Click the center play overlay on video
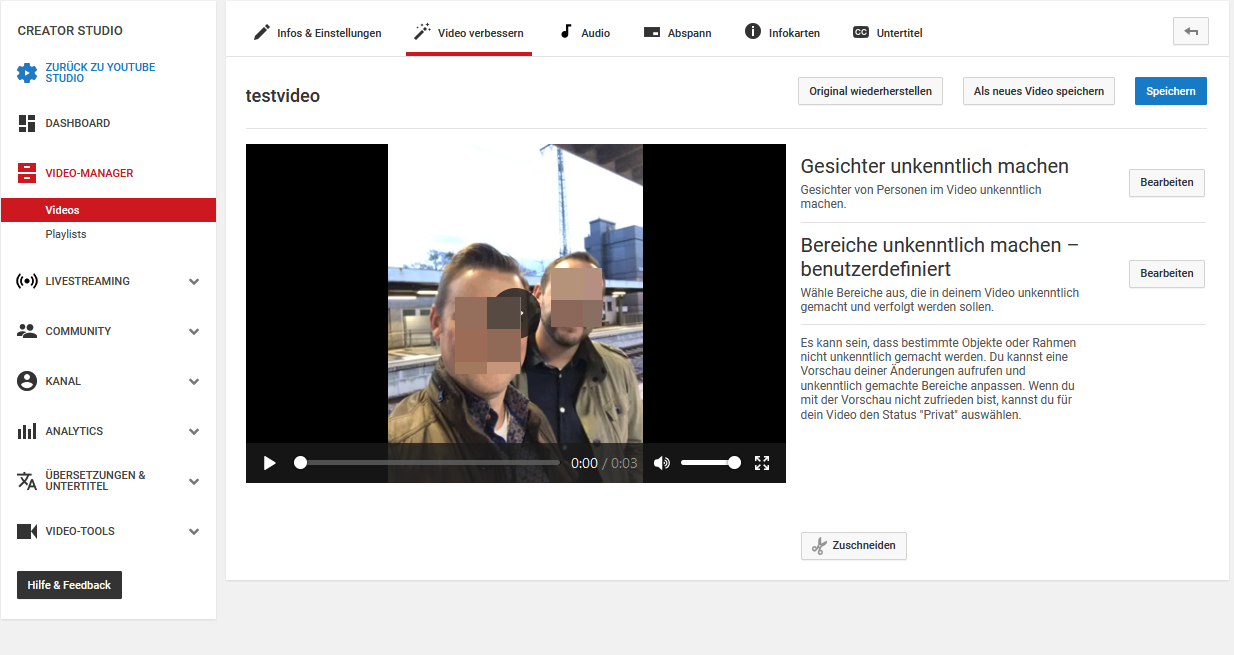1234x655 pixels. point(516,313)
